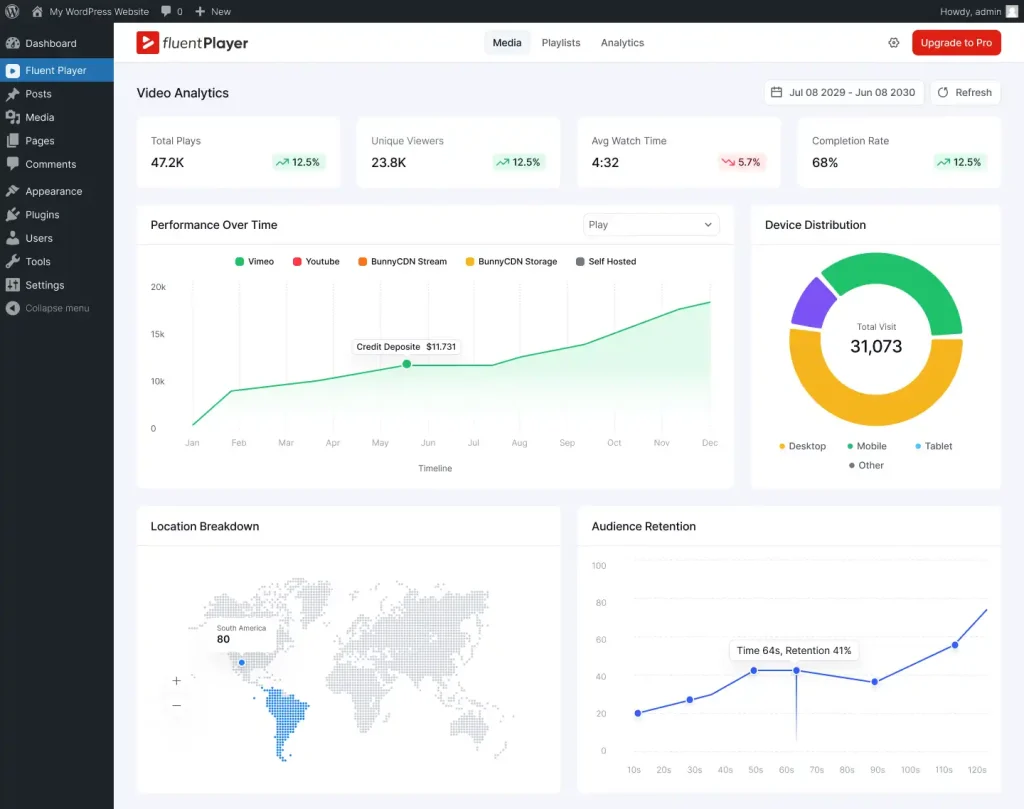Image resolution: width=1024 pixels, height=809 pixels.
Task: Click the Upgrade to Pro button
Action: (956, 43)
